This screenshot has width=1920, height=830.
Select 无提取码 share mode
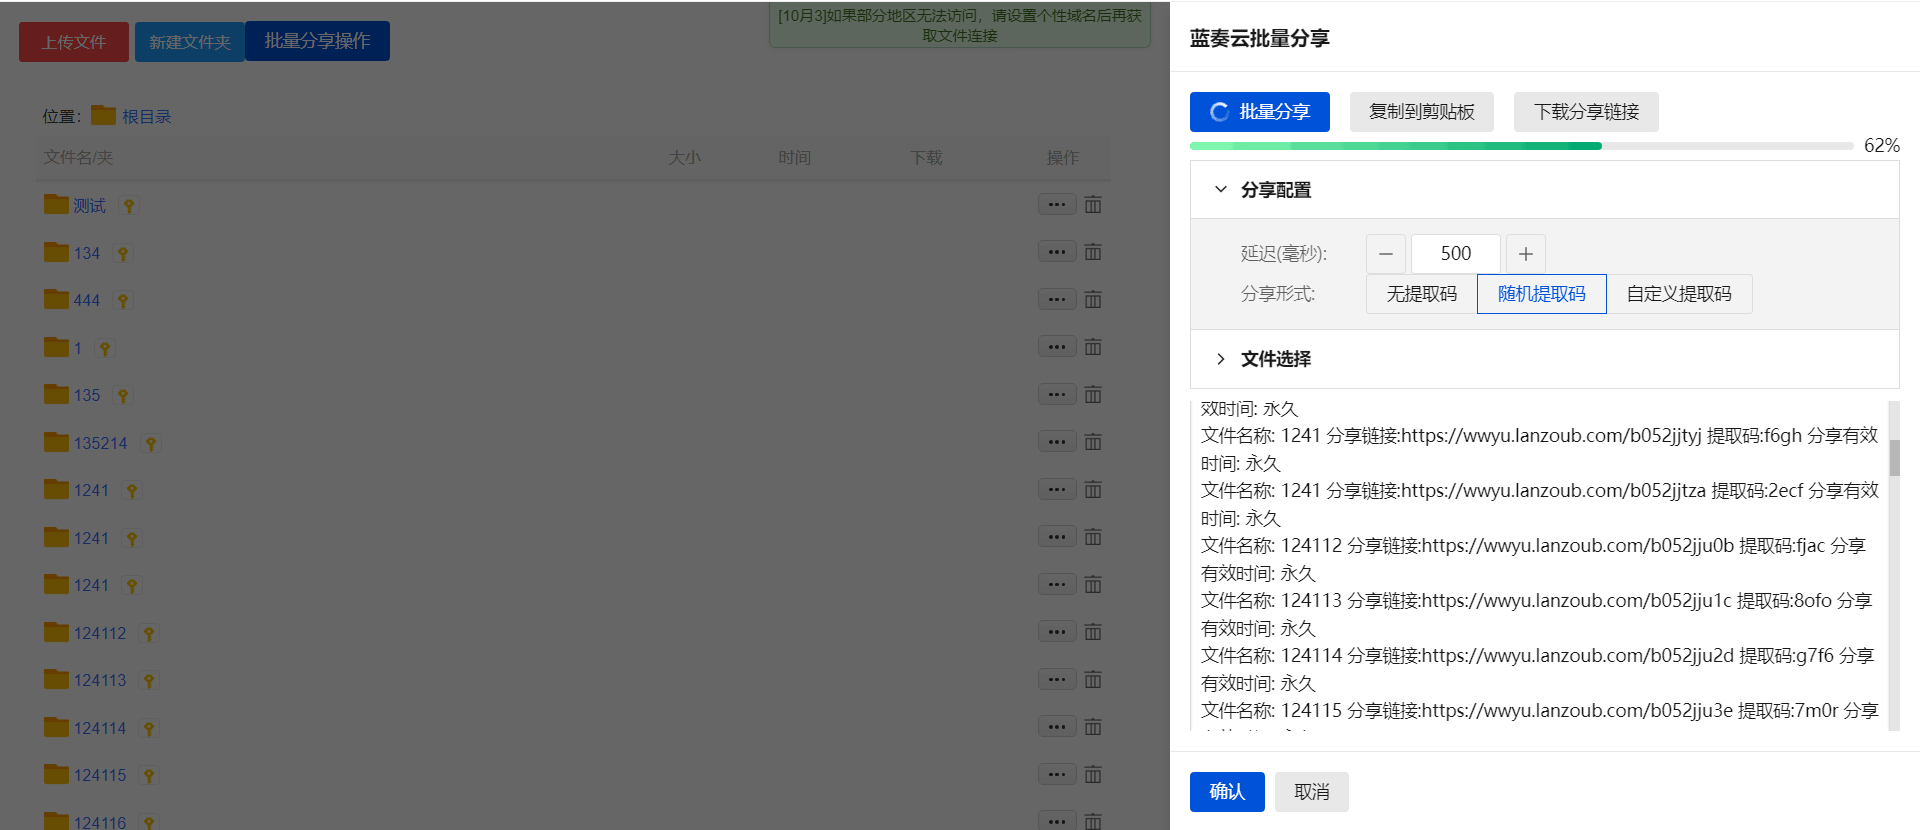point(1421,294)
